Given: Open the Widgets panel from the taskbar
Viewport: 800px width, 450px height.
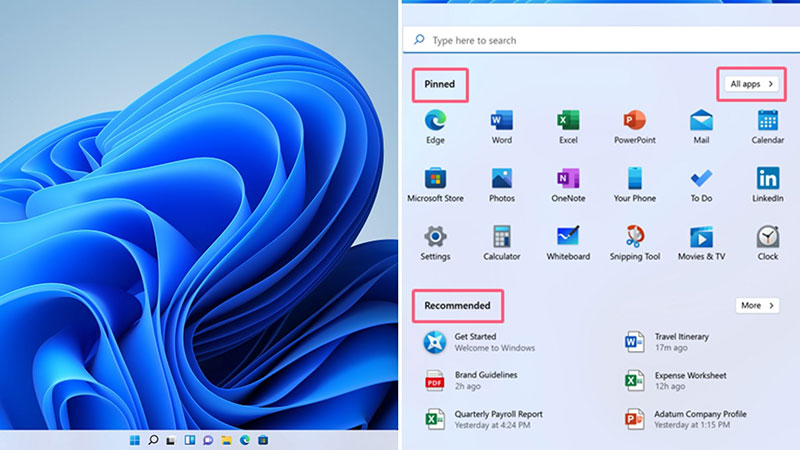Looking at the screenshot, I should tap(190, 440).
